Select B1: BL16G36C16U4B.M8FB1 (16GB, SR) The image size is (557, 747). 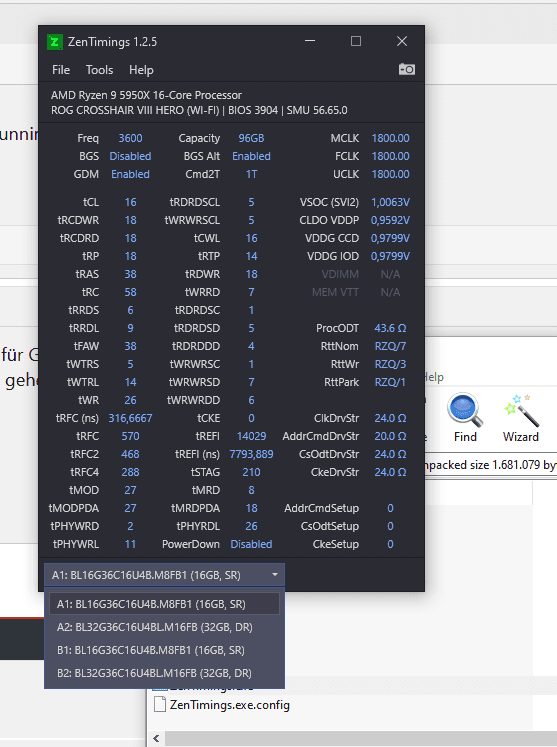[x=164, y=650]
